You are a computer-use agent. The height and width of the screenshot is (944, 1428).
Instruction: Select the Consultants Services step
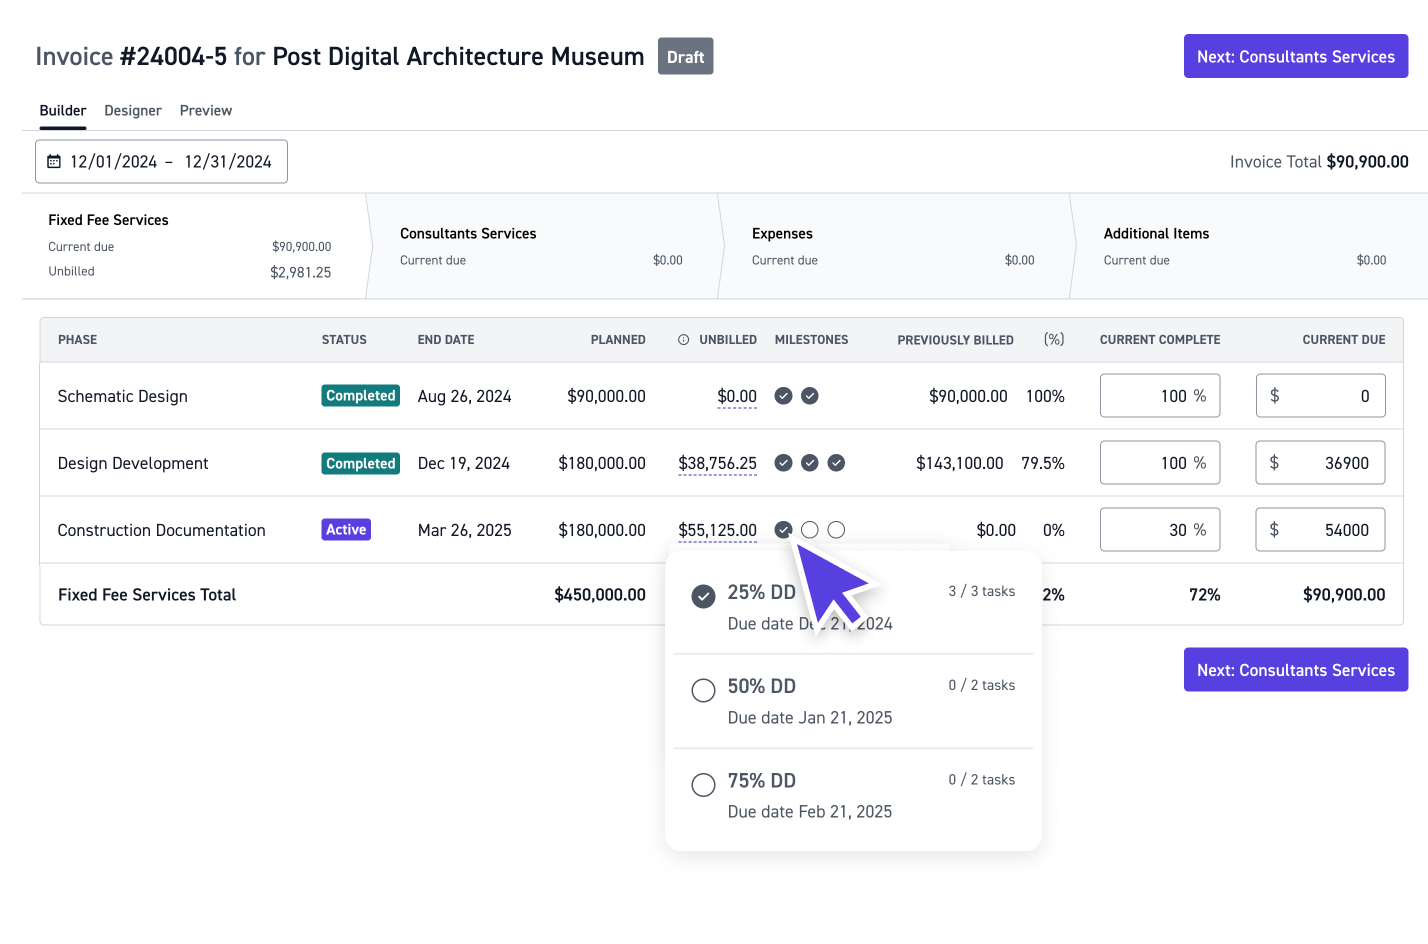pyautogui.click(x=542, y=246)
